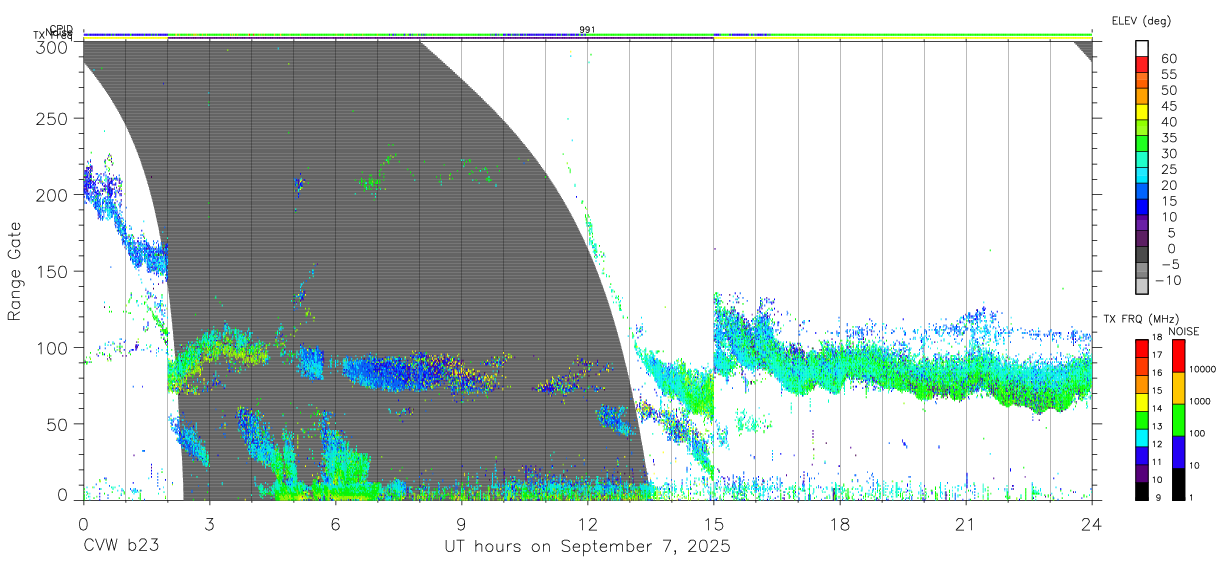This screenshot has height=567, width=1228.
Task: Click the 'CPID' label at top left
Action: pos(61,29)
